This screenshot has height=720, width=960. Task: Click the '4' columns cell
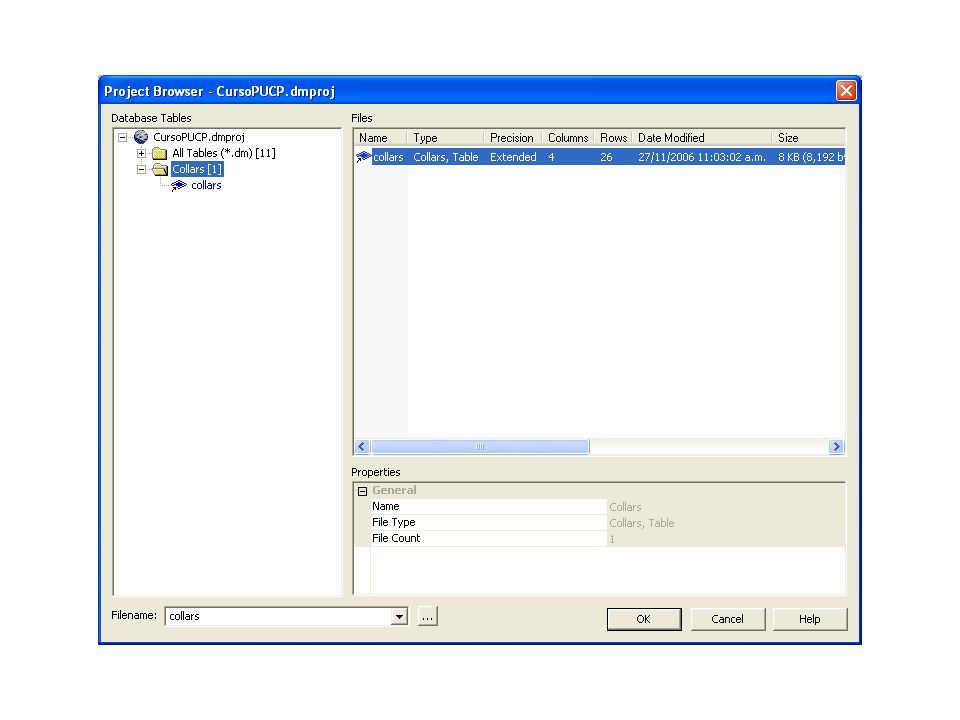552,157
